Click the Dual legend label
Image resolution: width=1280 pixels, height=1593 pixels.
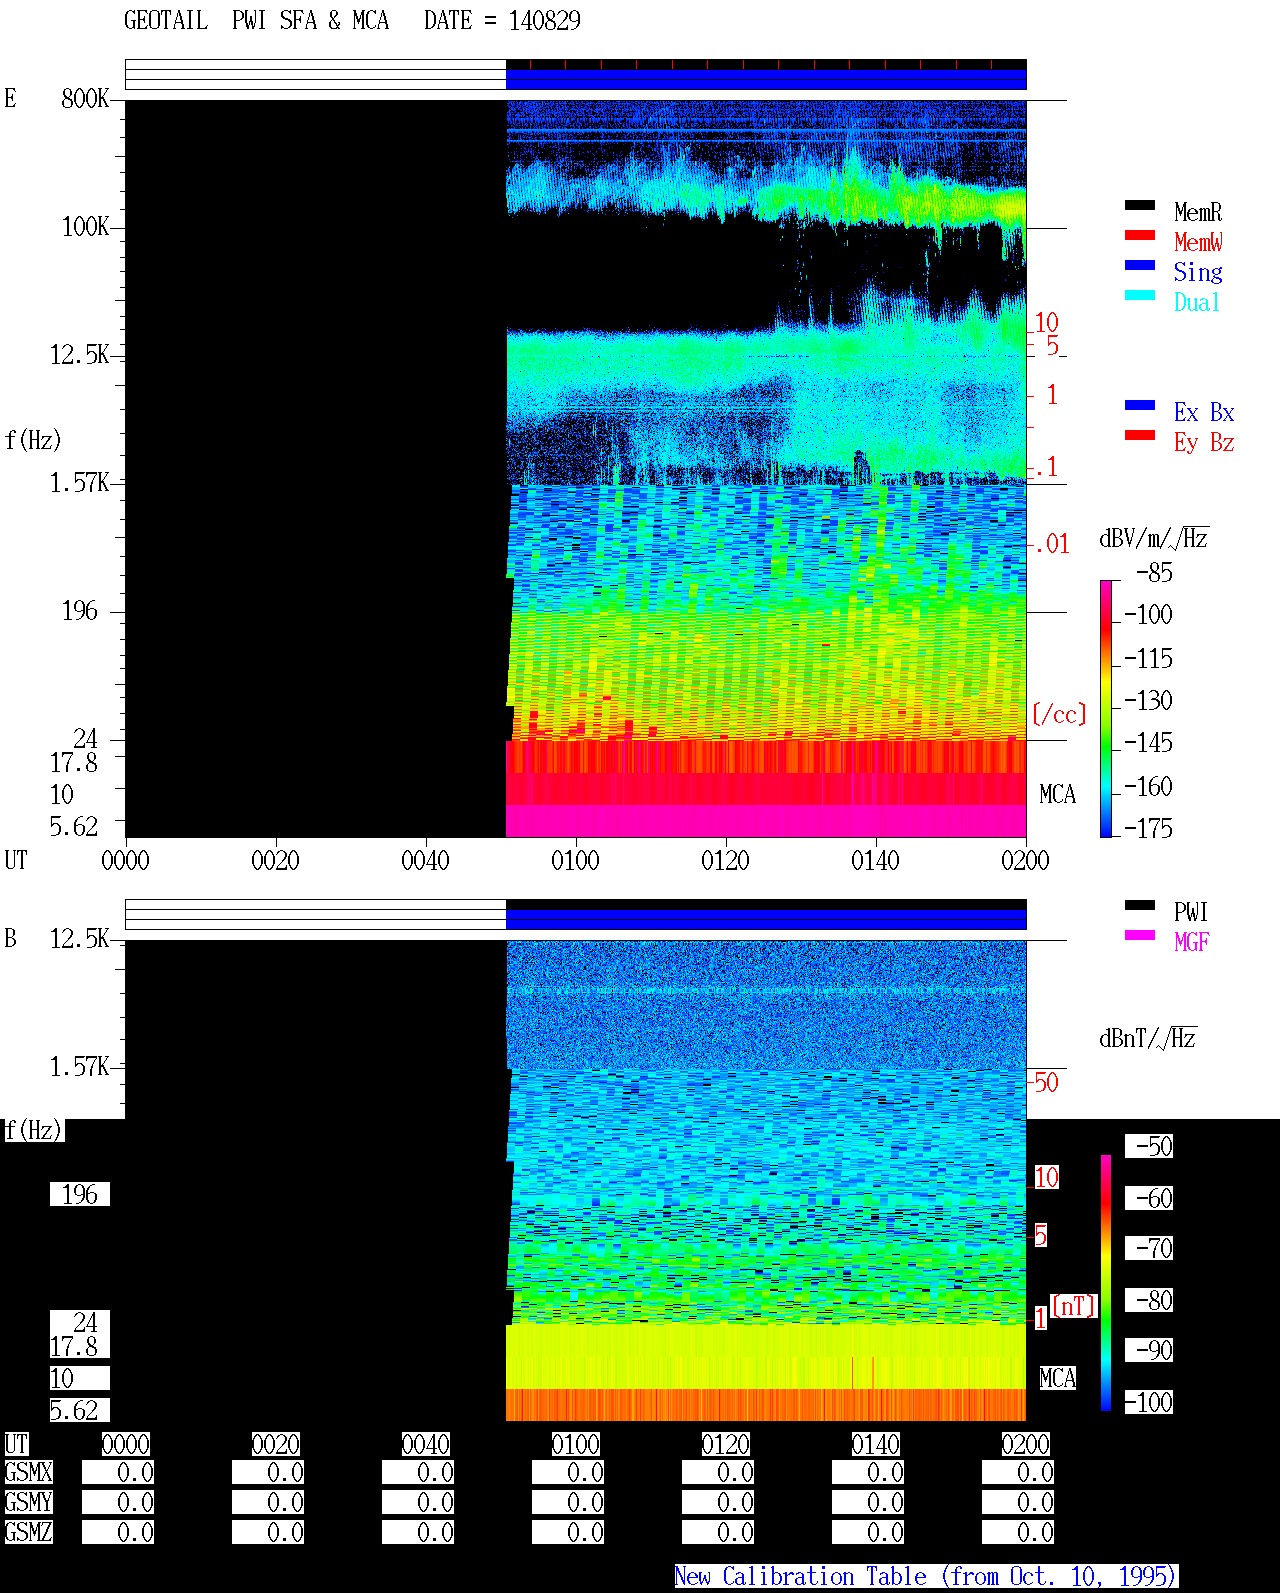(1198, 302)
